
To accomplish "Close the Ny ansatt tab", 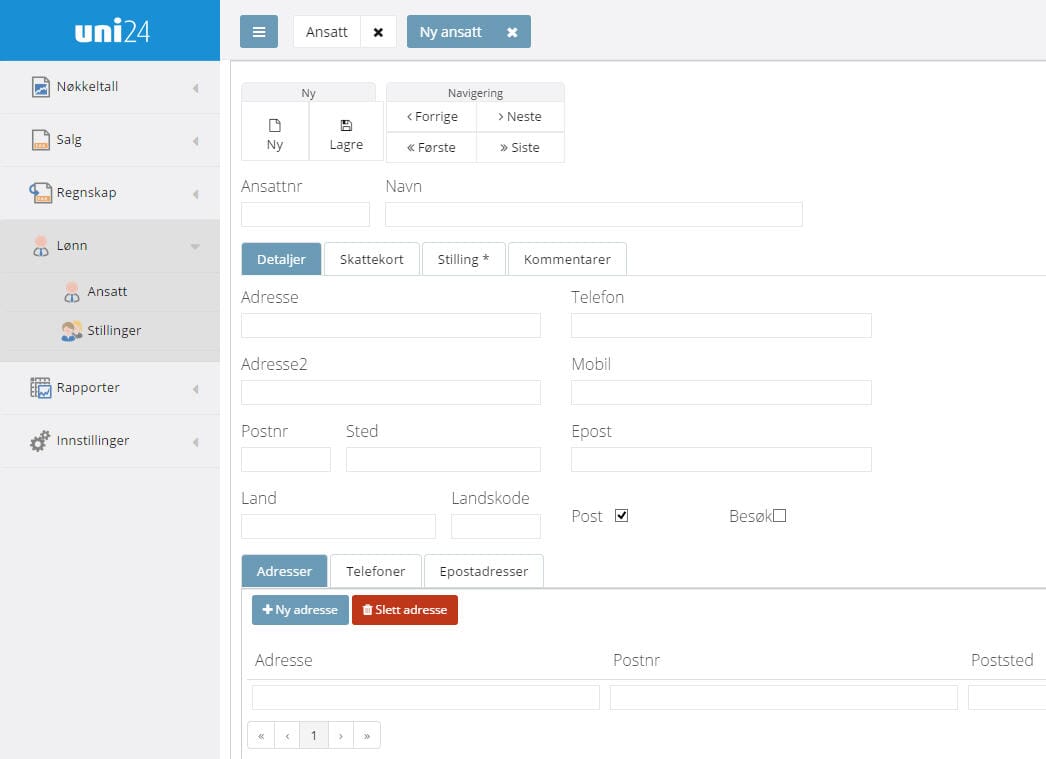I will pos(512,32).
